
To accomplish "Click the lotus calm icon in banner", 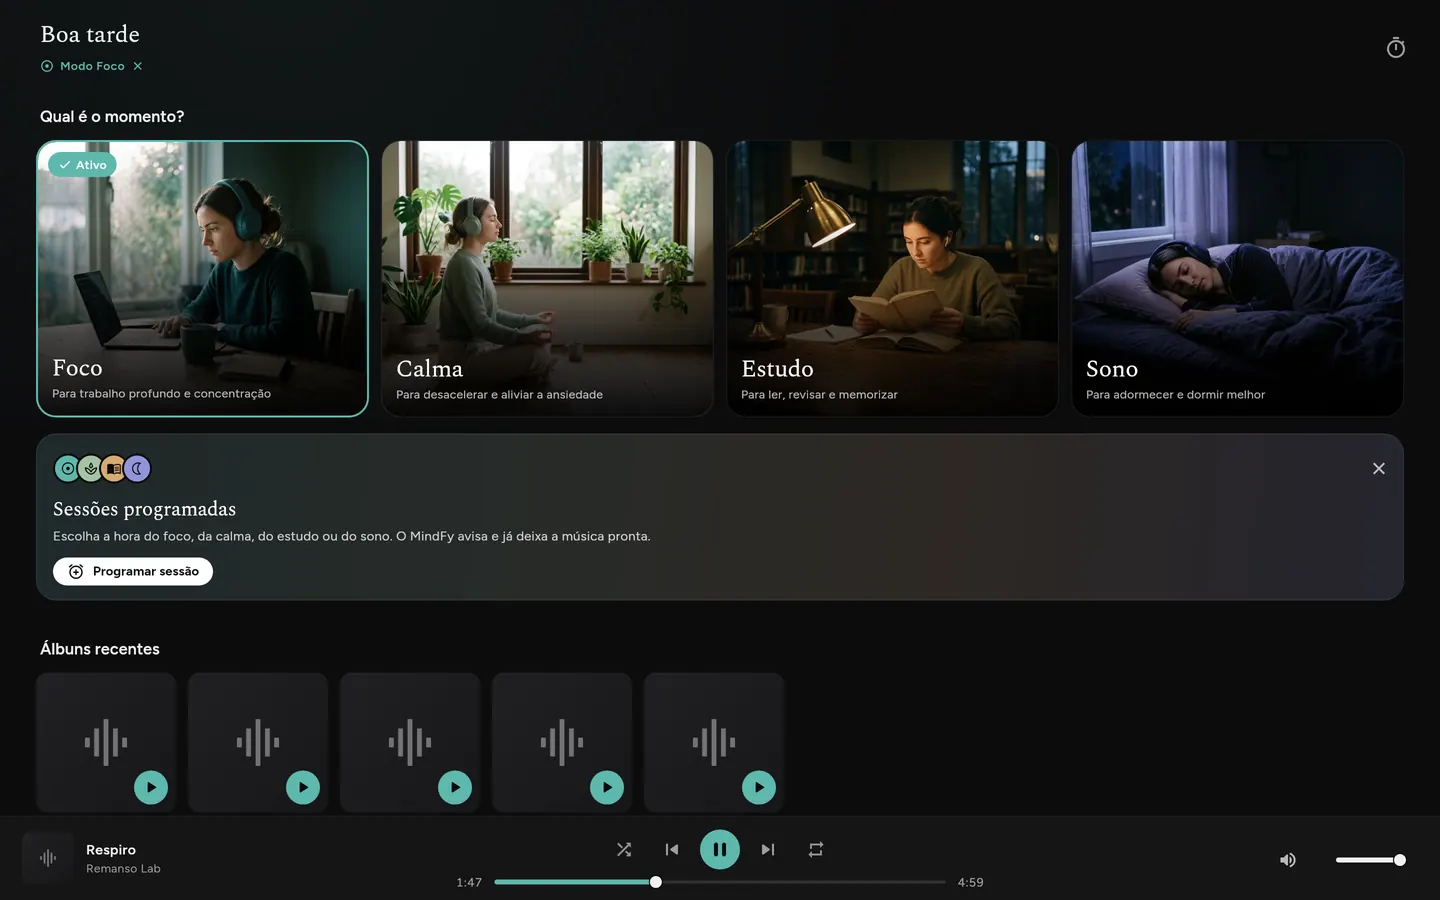I will pos(91,468).
